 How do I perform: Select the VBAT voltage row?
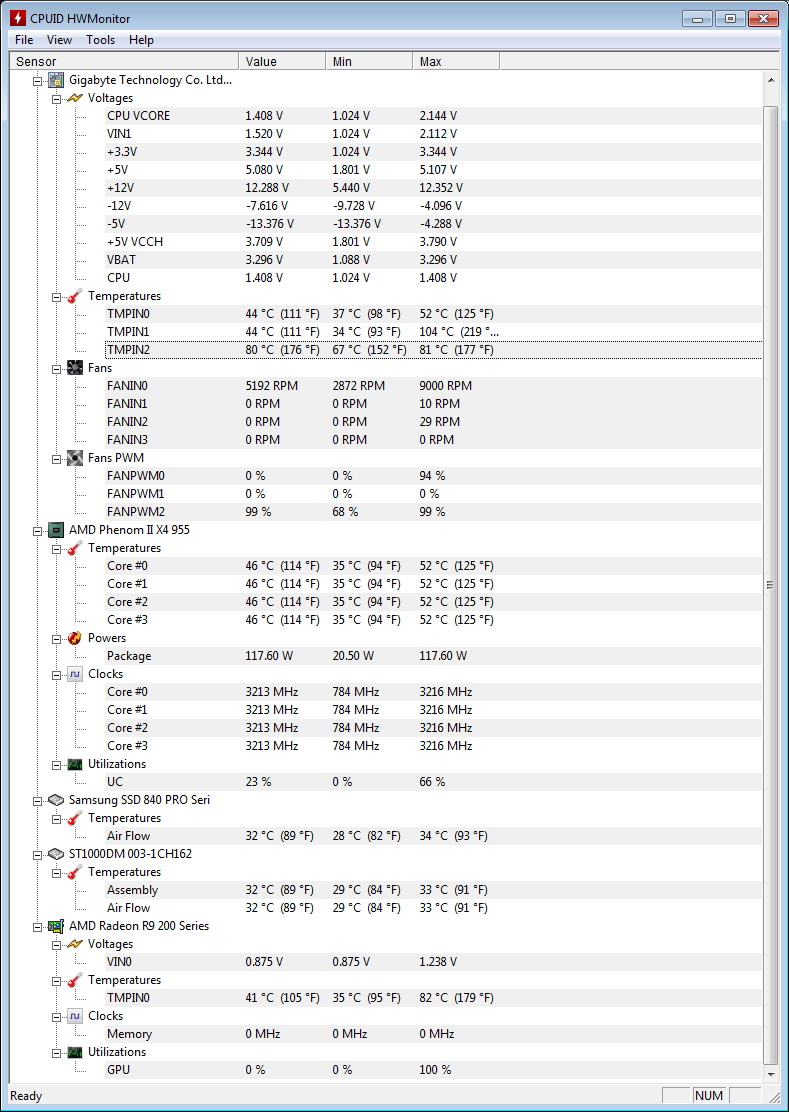click(x=433, y=260)
